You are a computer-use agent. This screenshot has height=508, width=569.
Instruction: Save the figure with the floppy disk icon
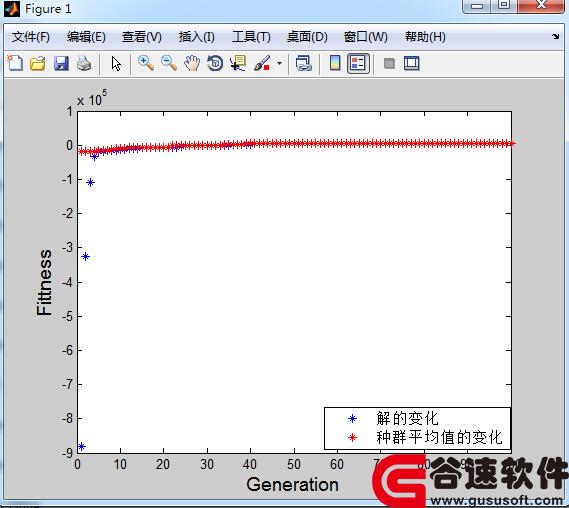tap(61, 64)
